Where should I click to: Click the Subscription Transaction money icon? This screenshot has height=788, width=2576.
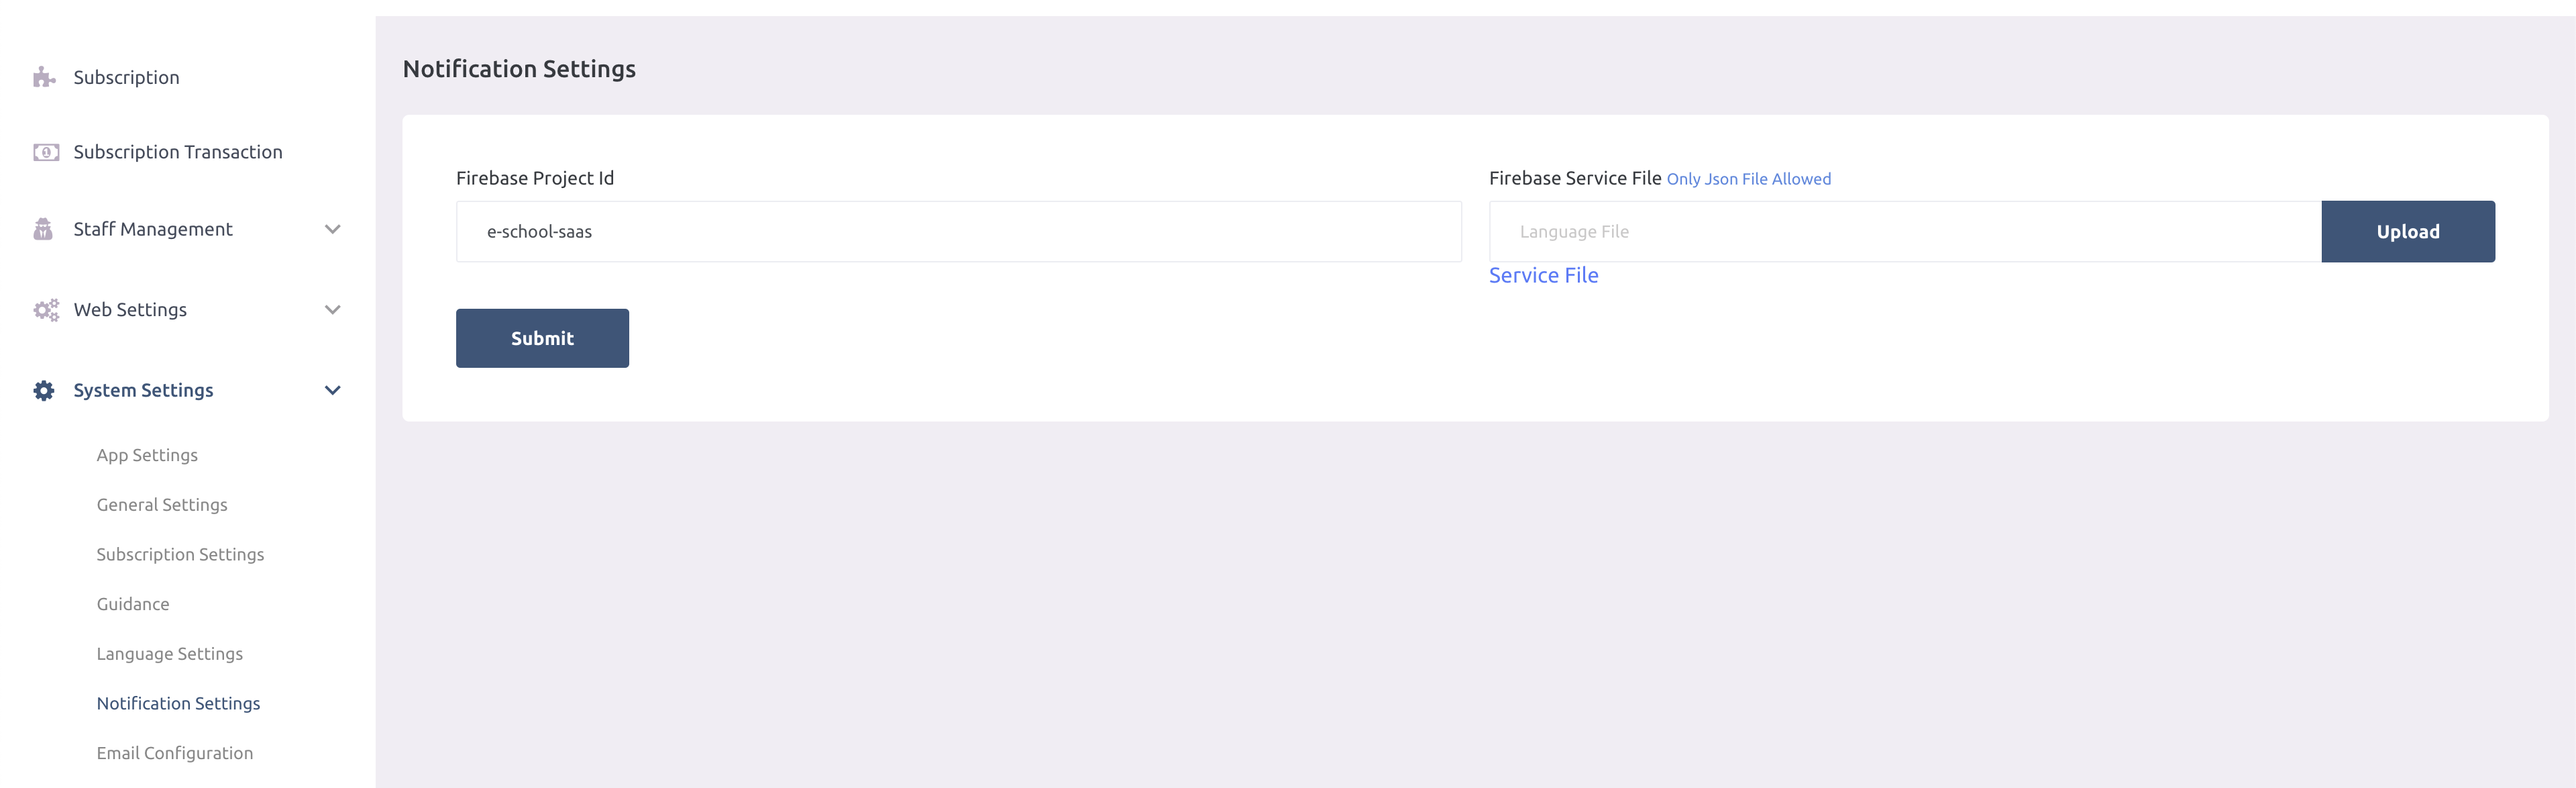45,152
